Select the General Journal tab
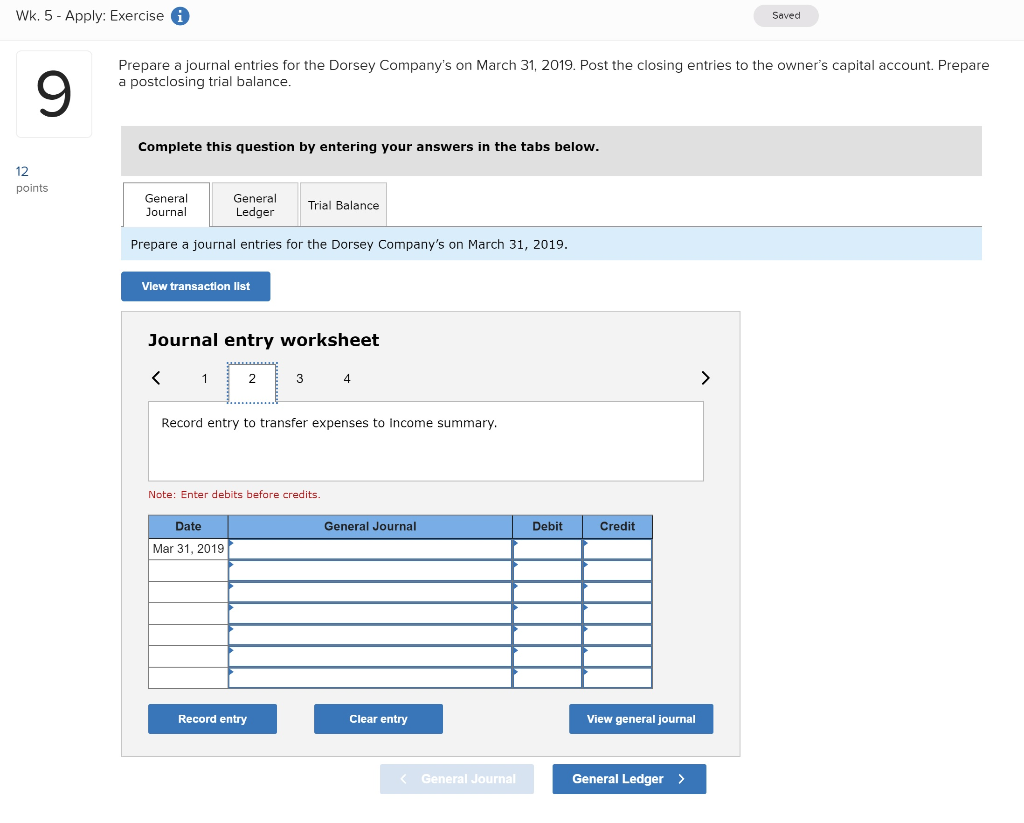The height and width of the screenshot is (823, 1024). (165, 204)
